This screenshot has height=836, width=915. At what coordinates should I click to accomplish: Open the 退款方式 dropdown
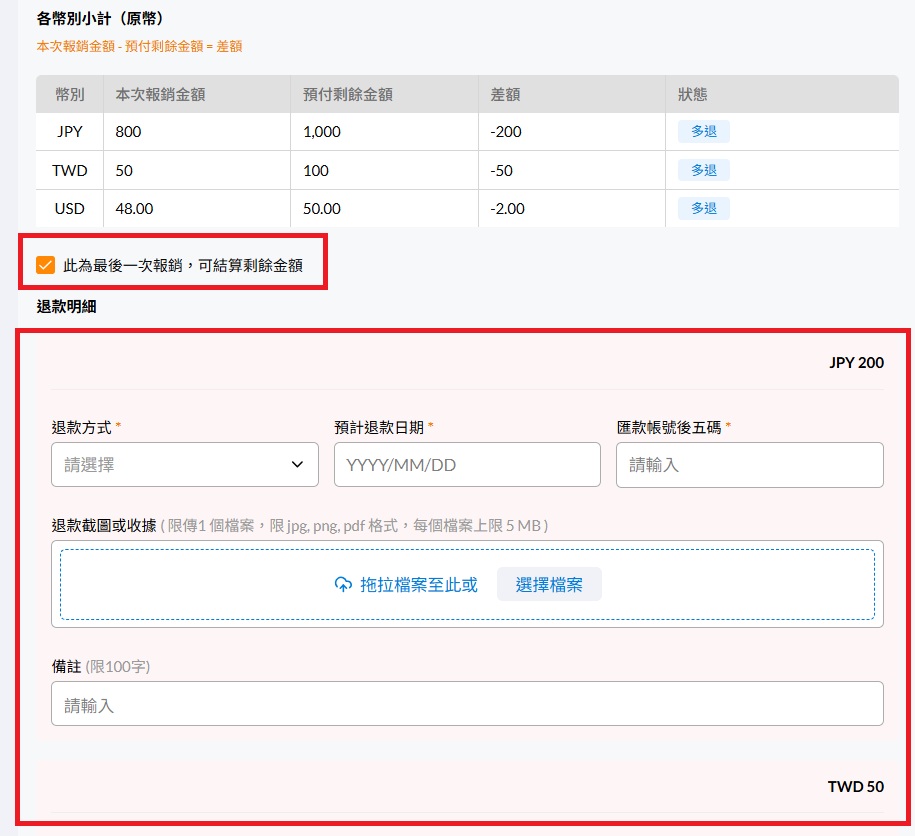pos(184,464)
